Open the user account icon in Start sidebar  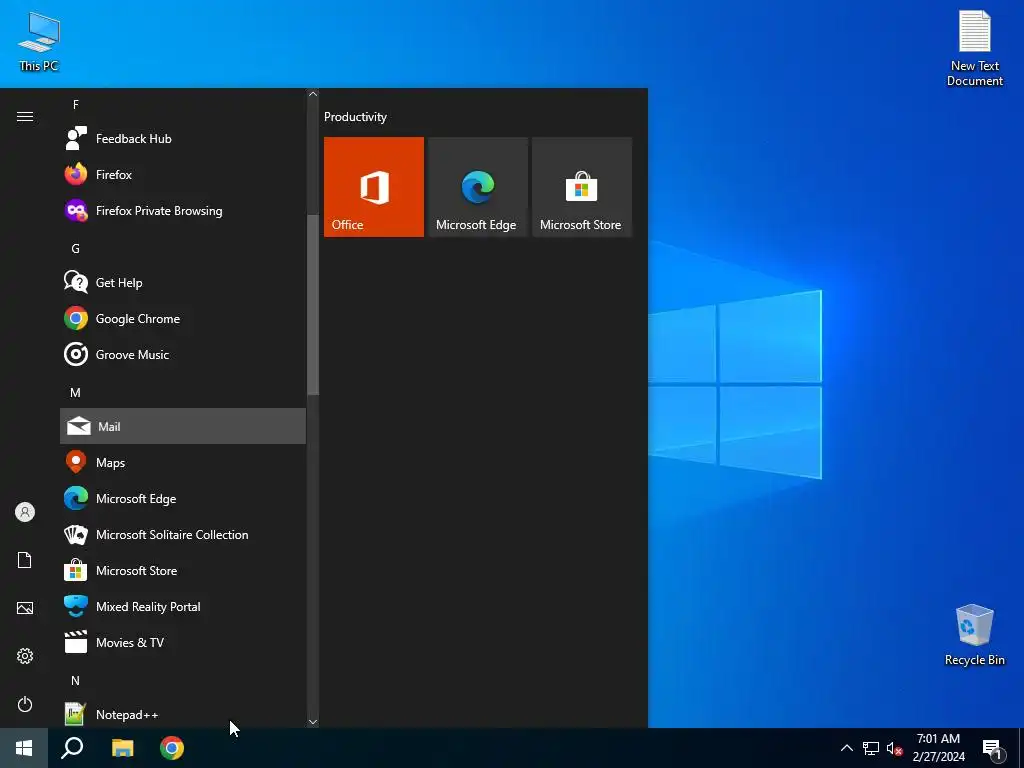pos(25,512)
